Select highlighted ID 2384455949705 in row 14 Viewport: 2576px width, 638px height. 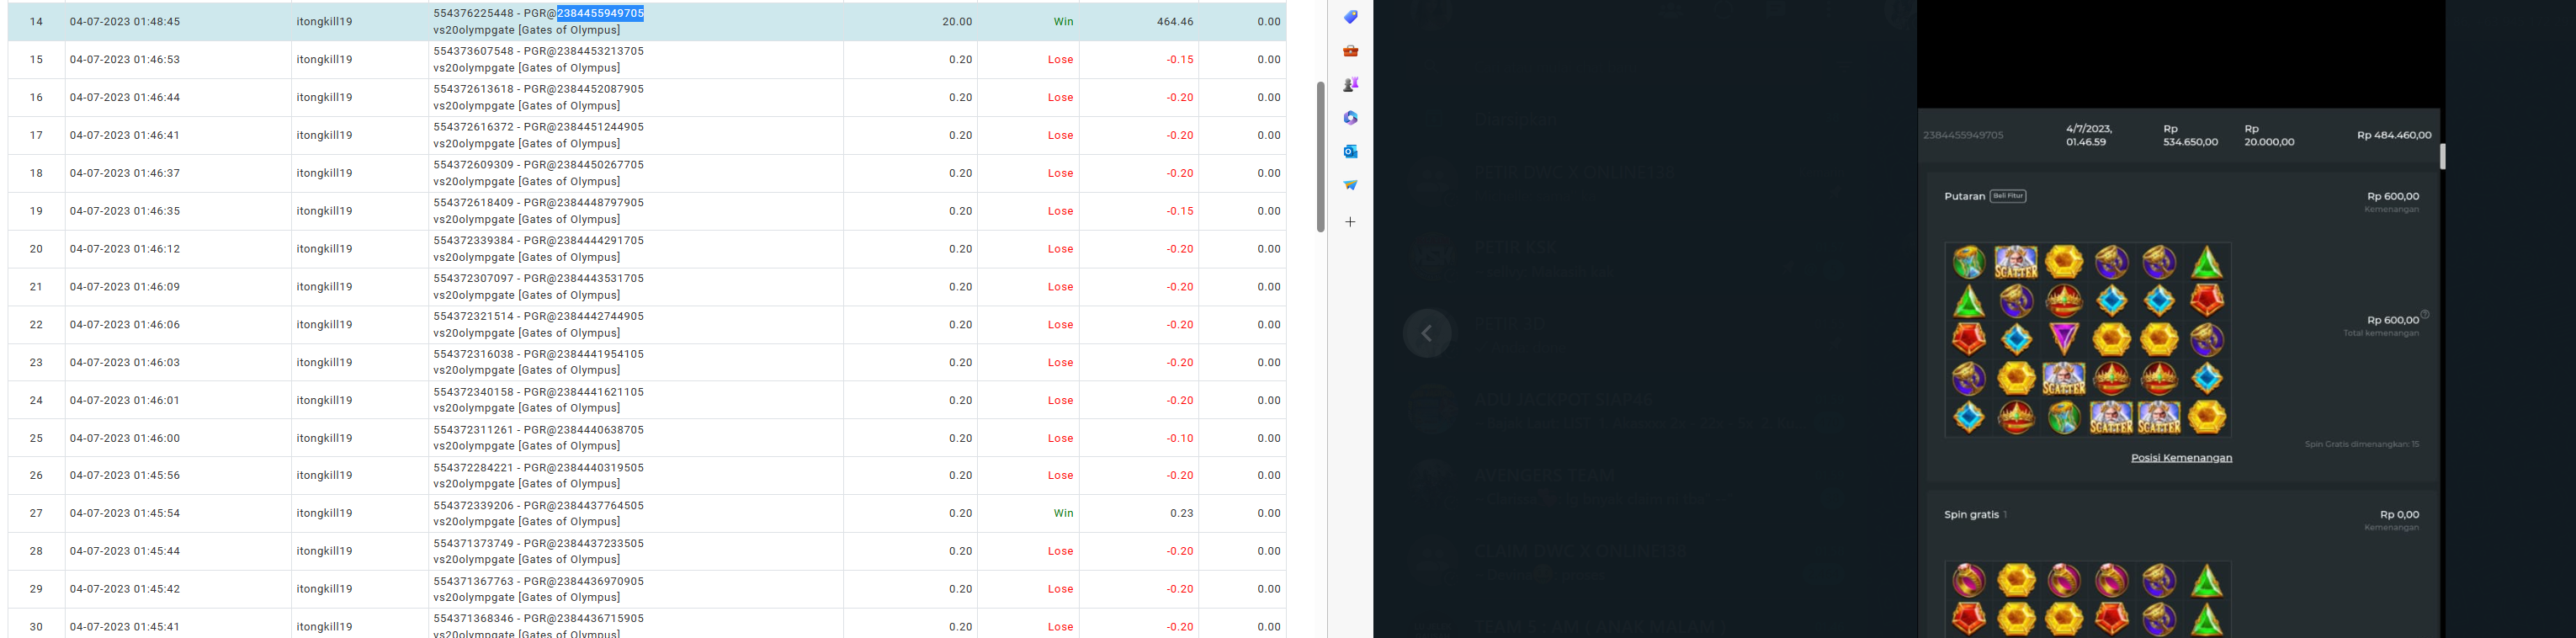point(600,13)
